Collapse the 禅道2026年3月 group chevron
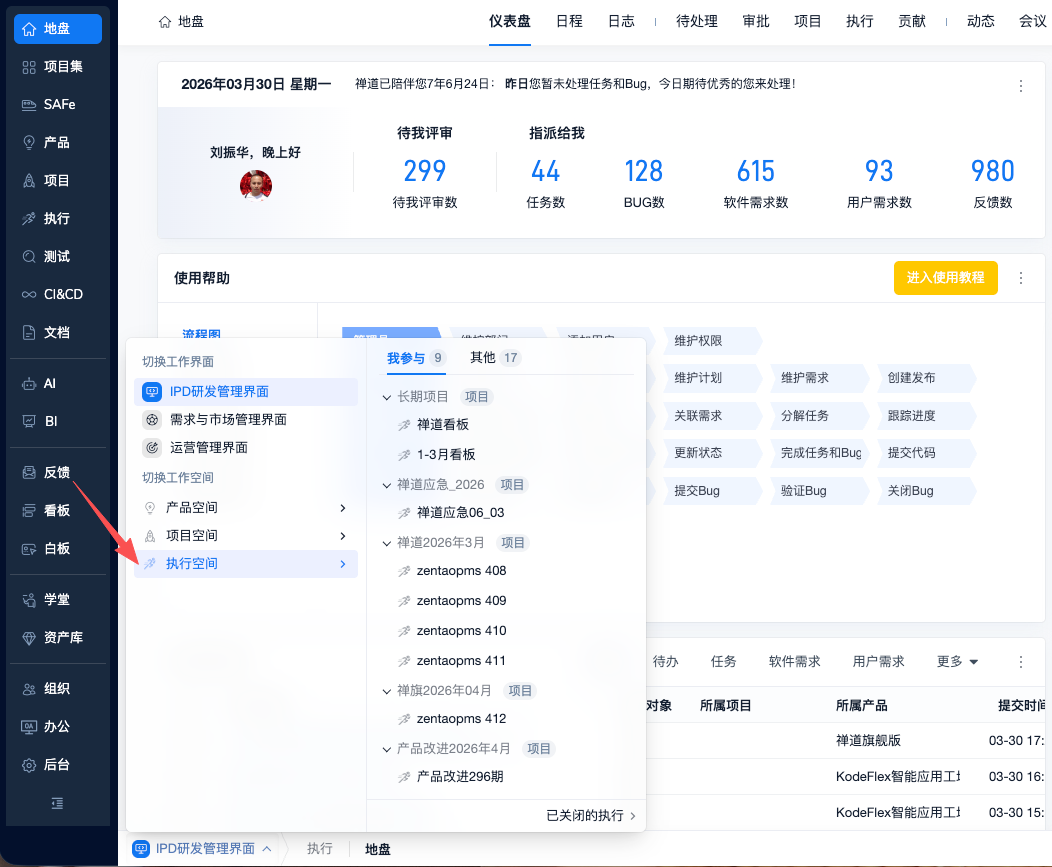Viewport: 1052px width, 867px height. [x=386, y=543]
